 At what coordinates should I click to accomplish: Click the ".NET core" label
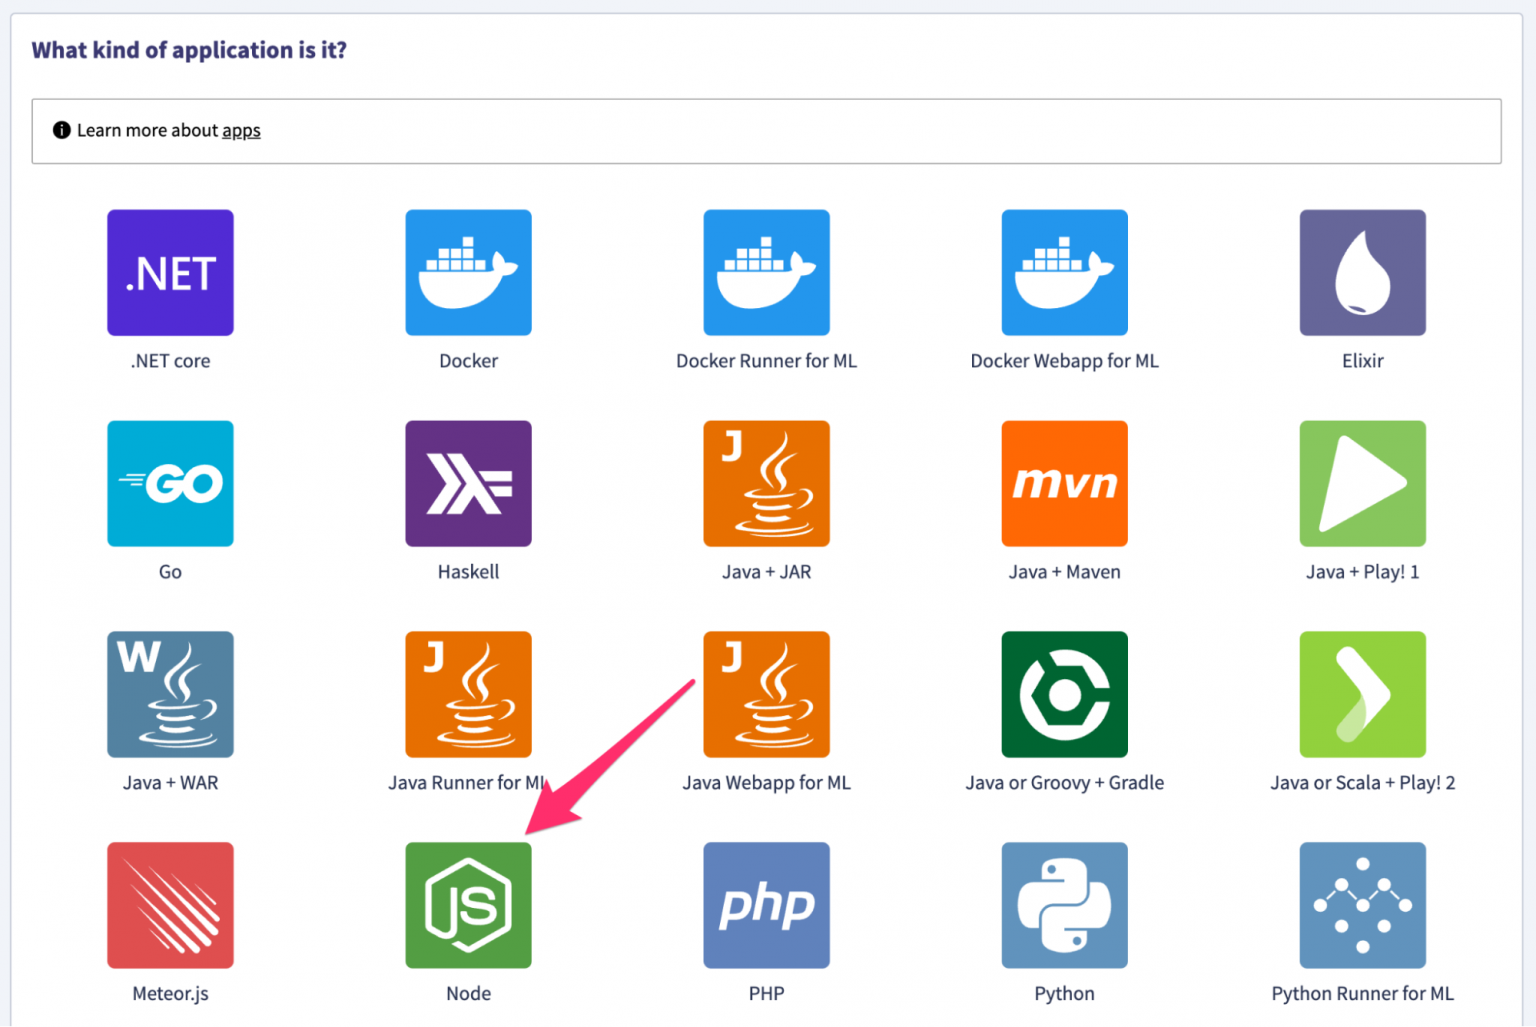(170, 361)
